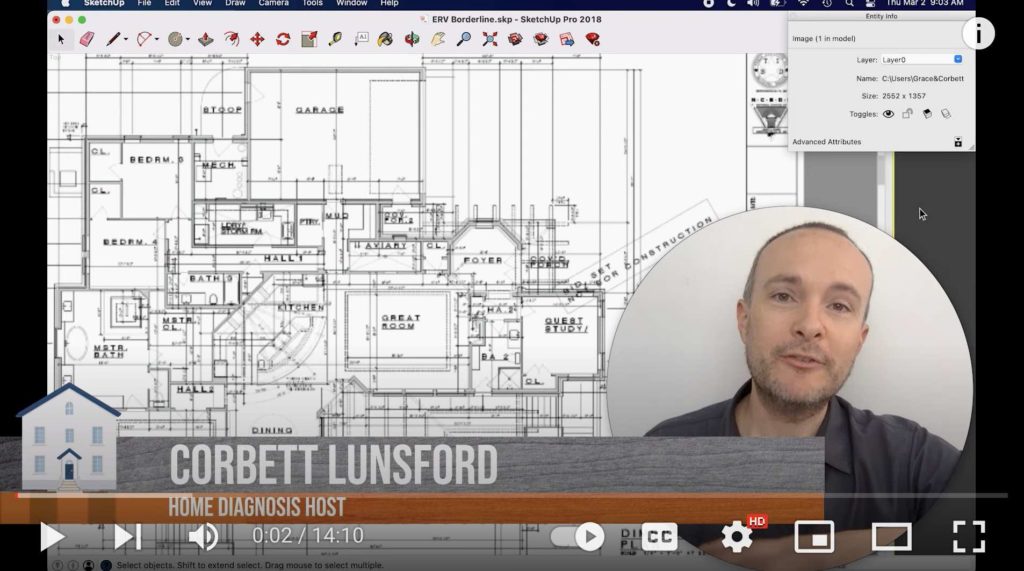
Task: Open the View menu
Action: pos(202,3)
